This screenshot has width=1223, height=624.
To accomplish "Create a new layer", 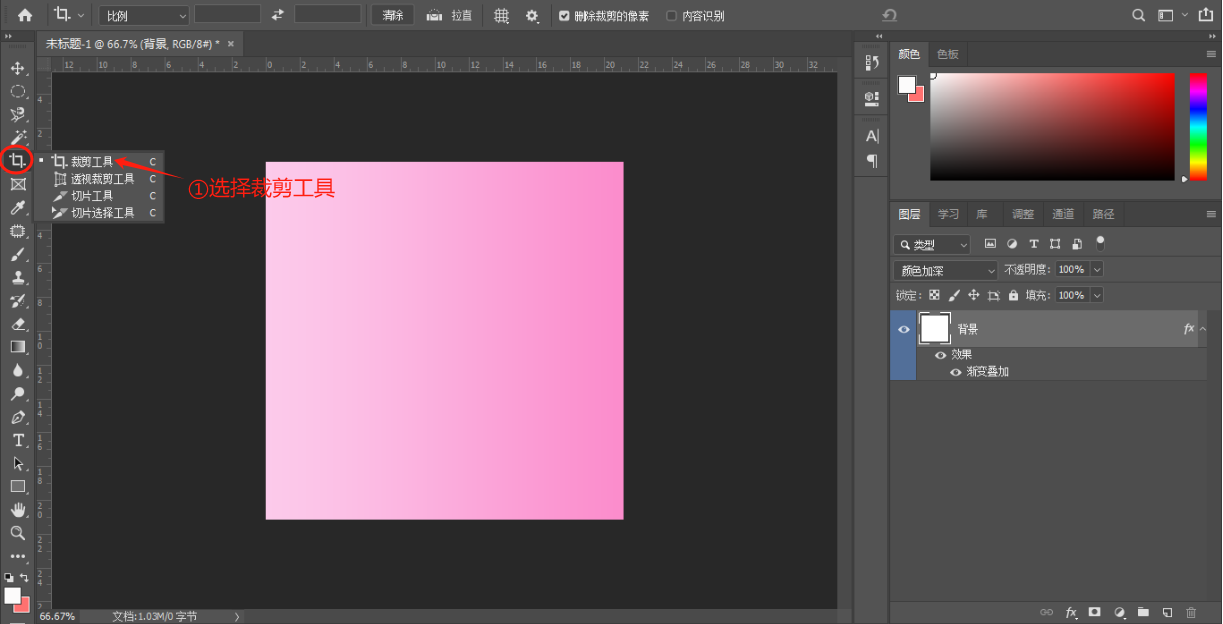I will point(1166,612).
